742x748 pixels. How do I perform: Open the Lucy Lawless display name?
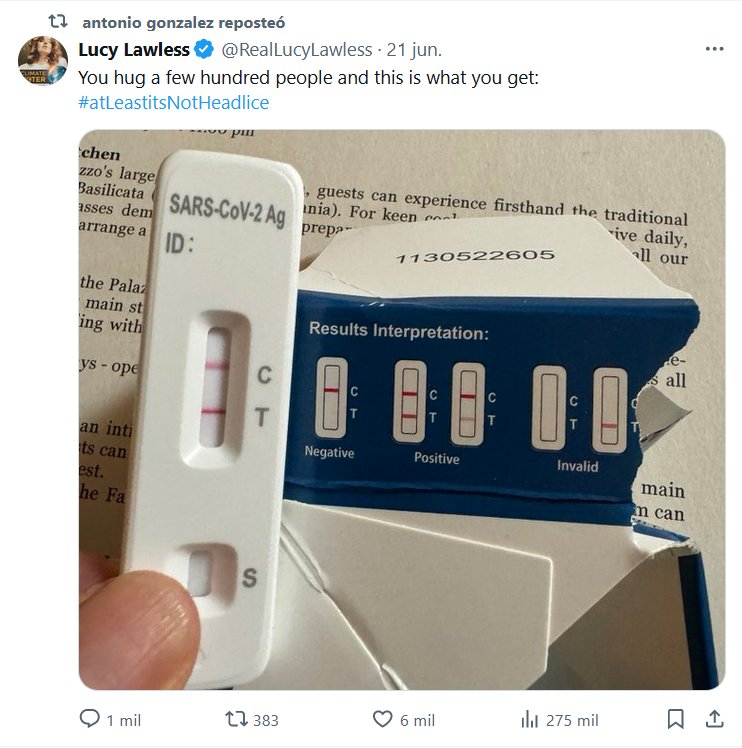134,50
